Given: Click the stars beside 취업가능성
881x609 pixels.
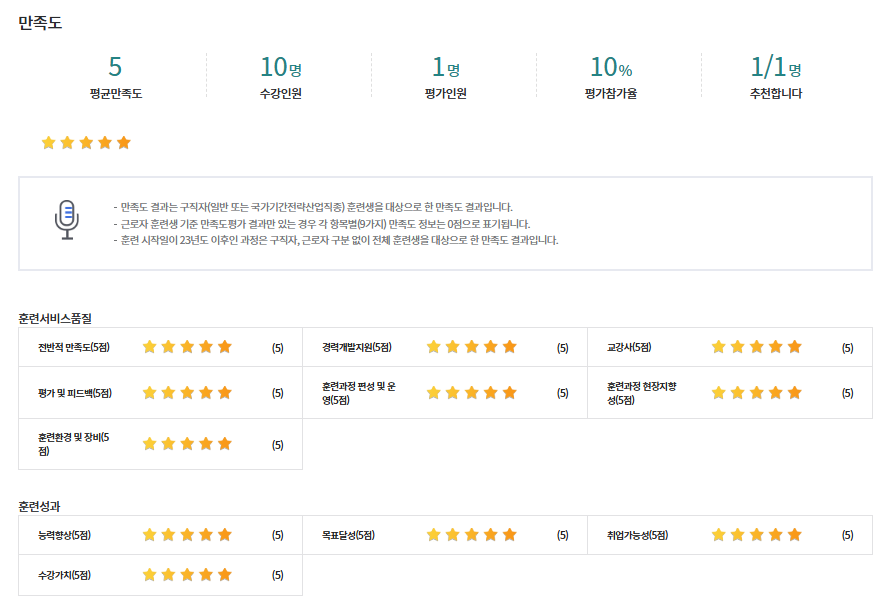Looking at the screenshot, I should 756,535.
